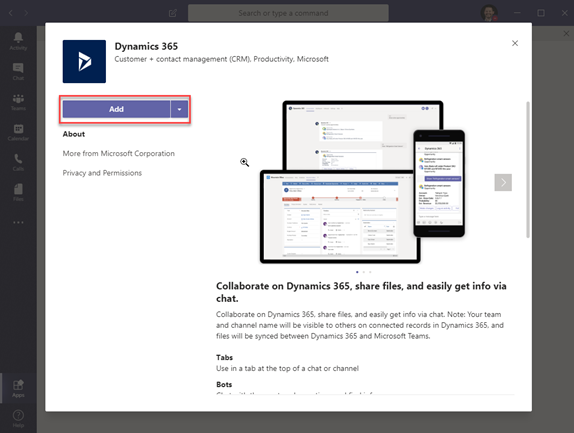Click the 'Bots' capability heading
This screenshot has height=433, width=574.
click(224, 384)
